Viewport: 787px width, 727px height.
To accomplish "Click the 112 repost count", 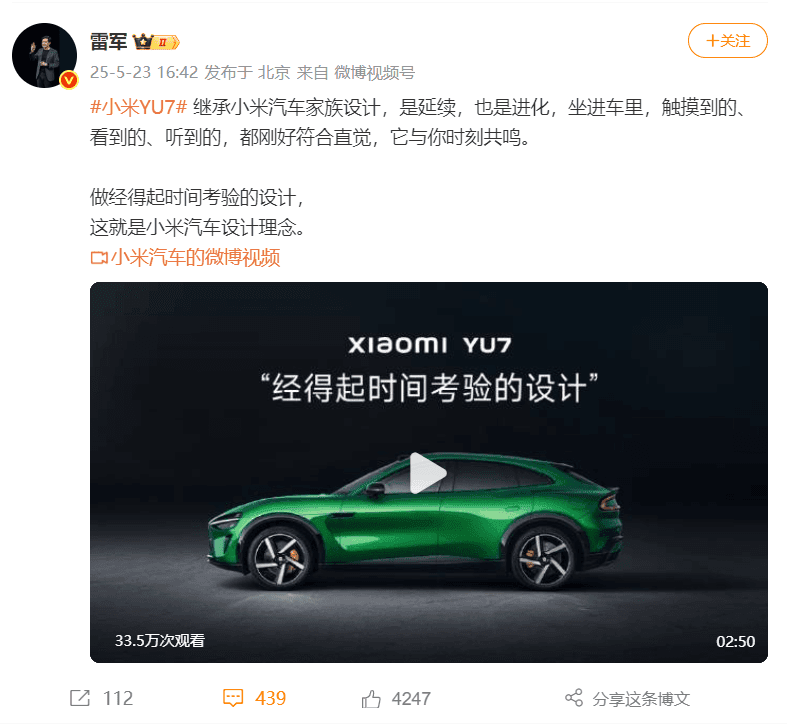I will click(x=118, y=698).
